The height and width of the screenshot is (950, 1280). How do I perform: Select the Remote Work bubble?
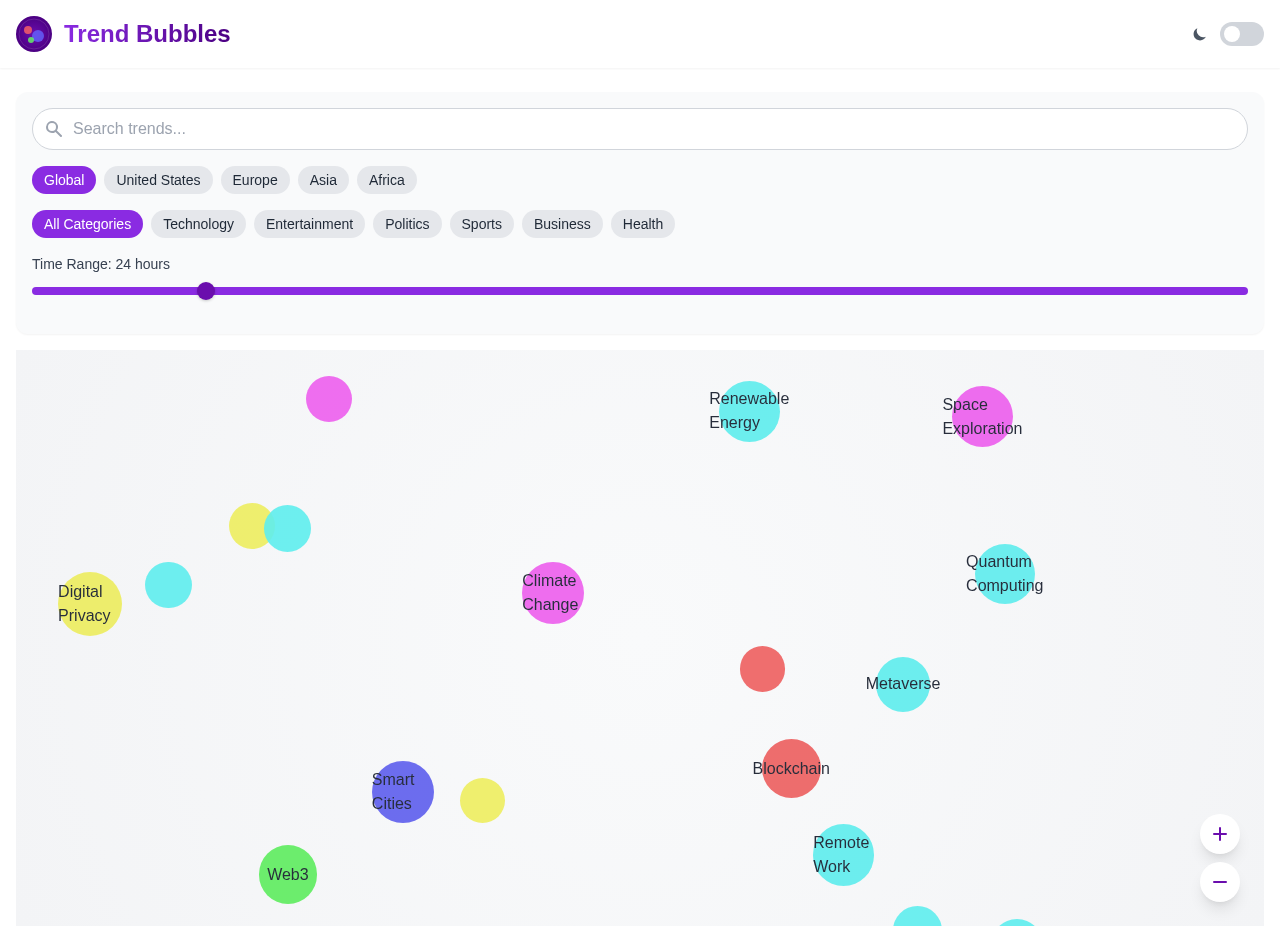[843, 854]
